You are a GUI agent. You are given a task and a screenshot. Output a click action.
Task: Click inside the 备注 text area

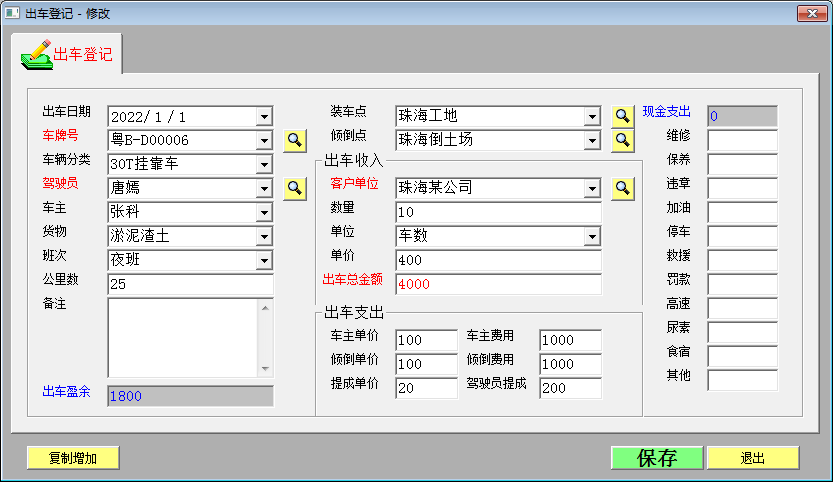pos(183,338)
